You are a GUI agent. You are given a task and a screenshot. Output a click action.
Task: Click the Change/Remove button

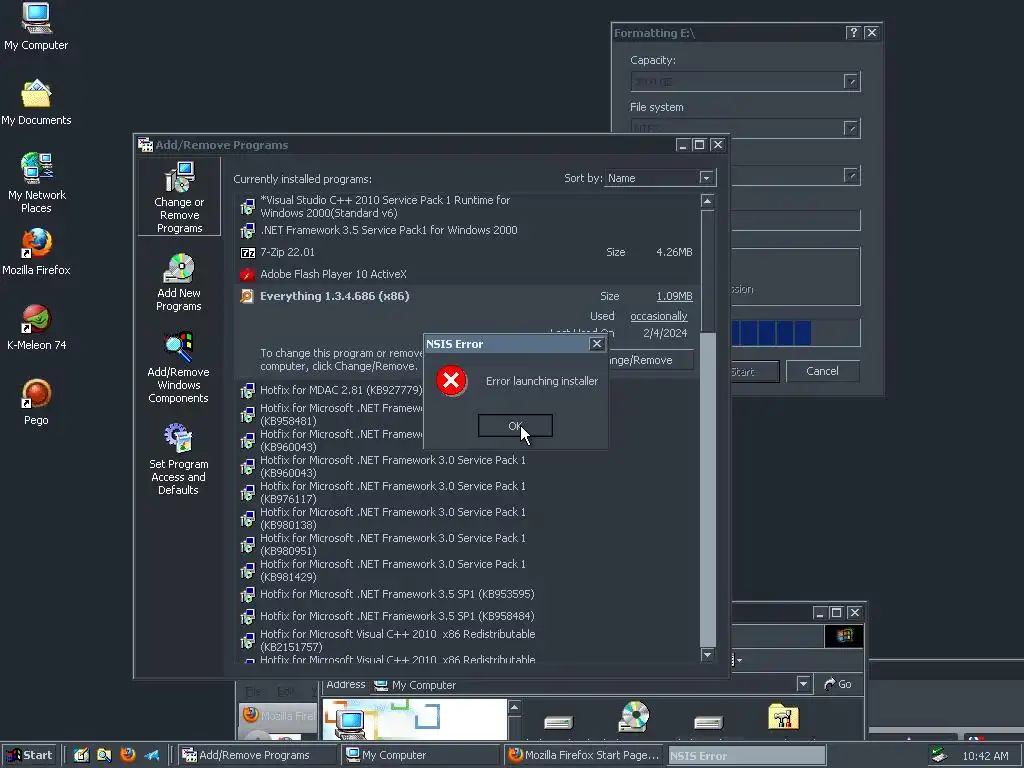click(x=650, y=360)
